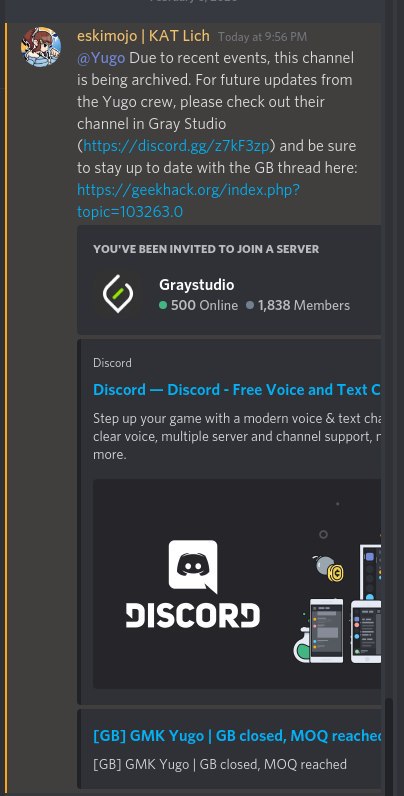Click the gray members status dot

(250, 305)
